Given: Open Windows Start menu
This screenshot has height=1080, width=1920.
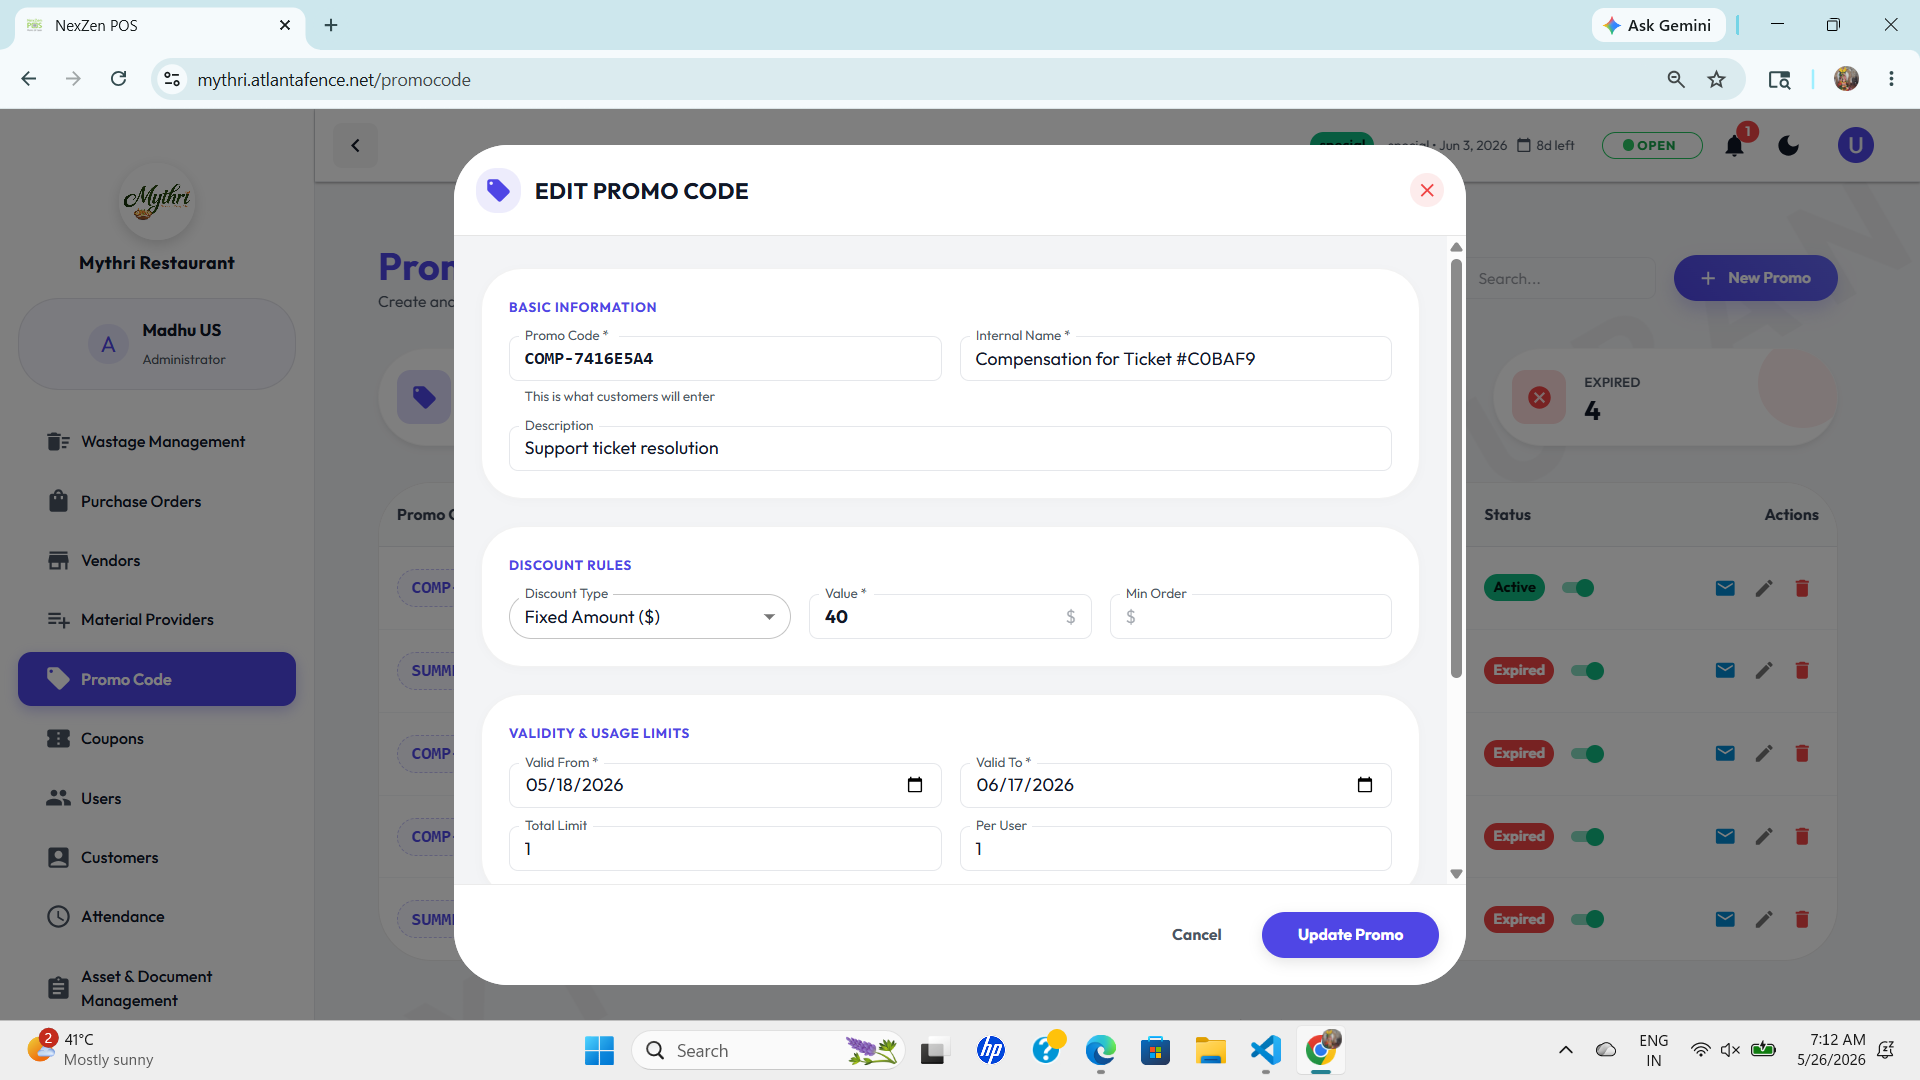Looking at the screenshot, I should 599,1050.
